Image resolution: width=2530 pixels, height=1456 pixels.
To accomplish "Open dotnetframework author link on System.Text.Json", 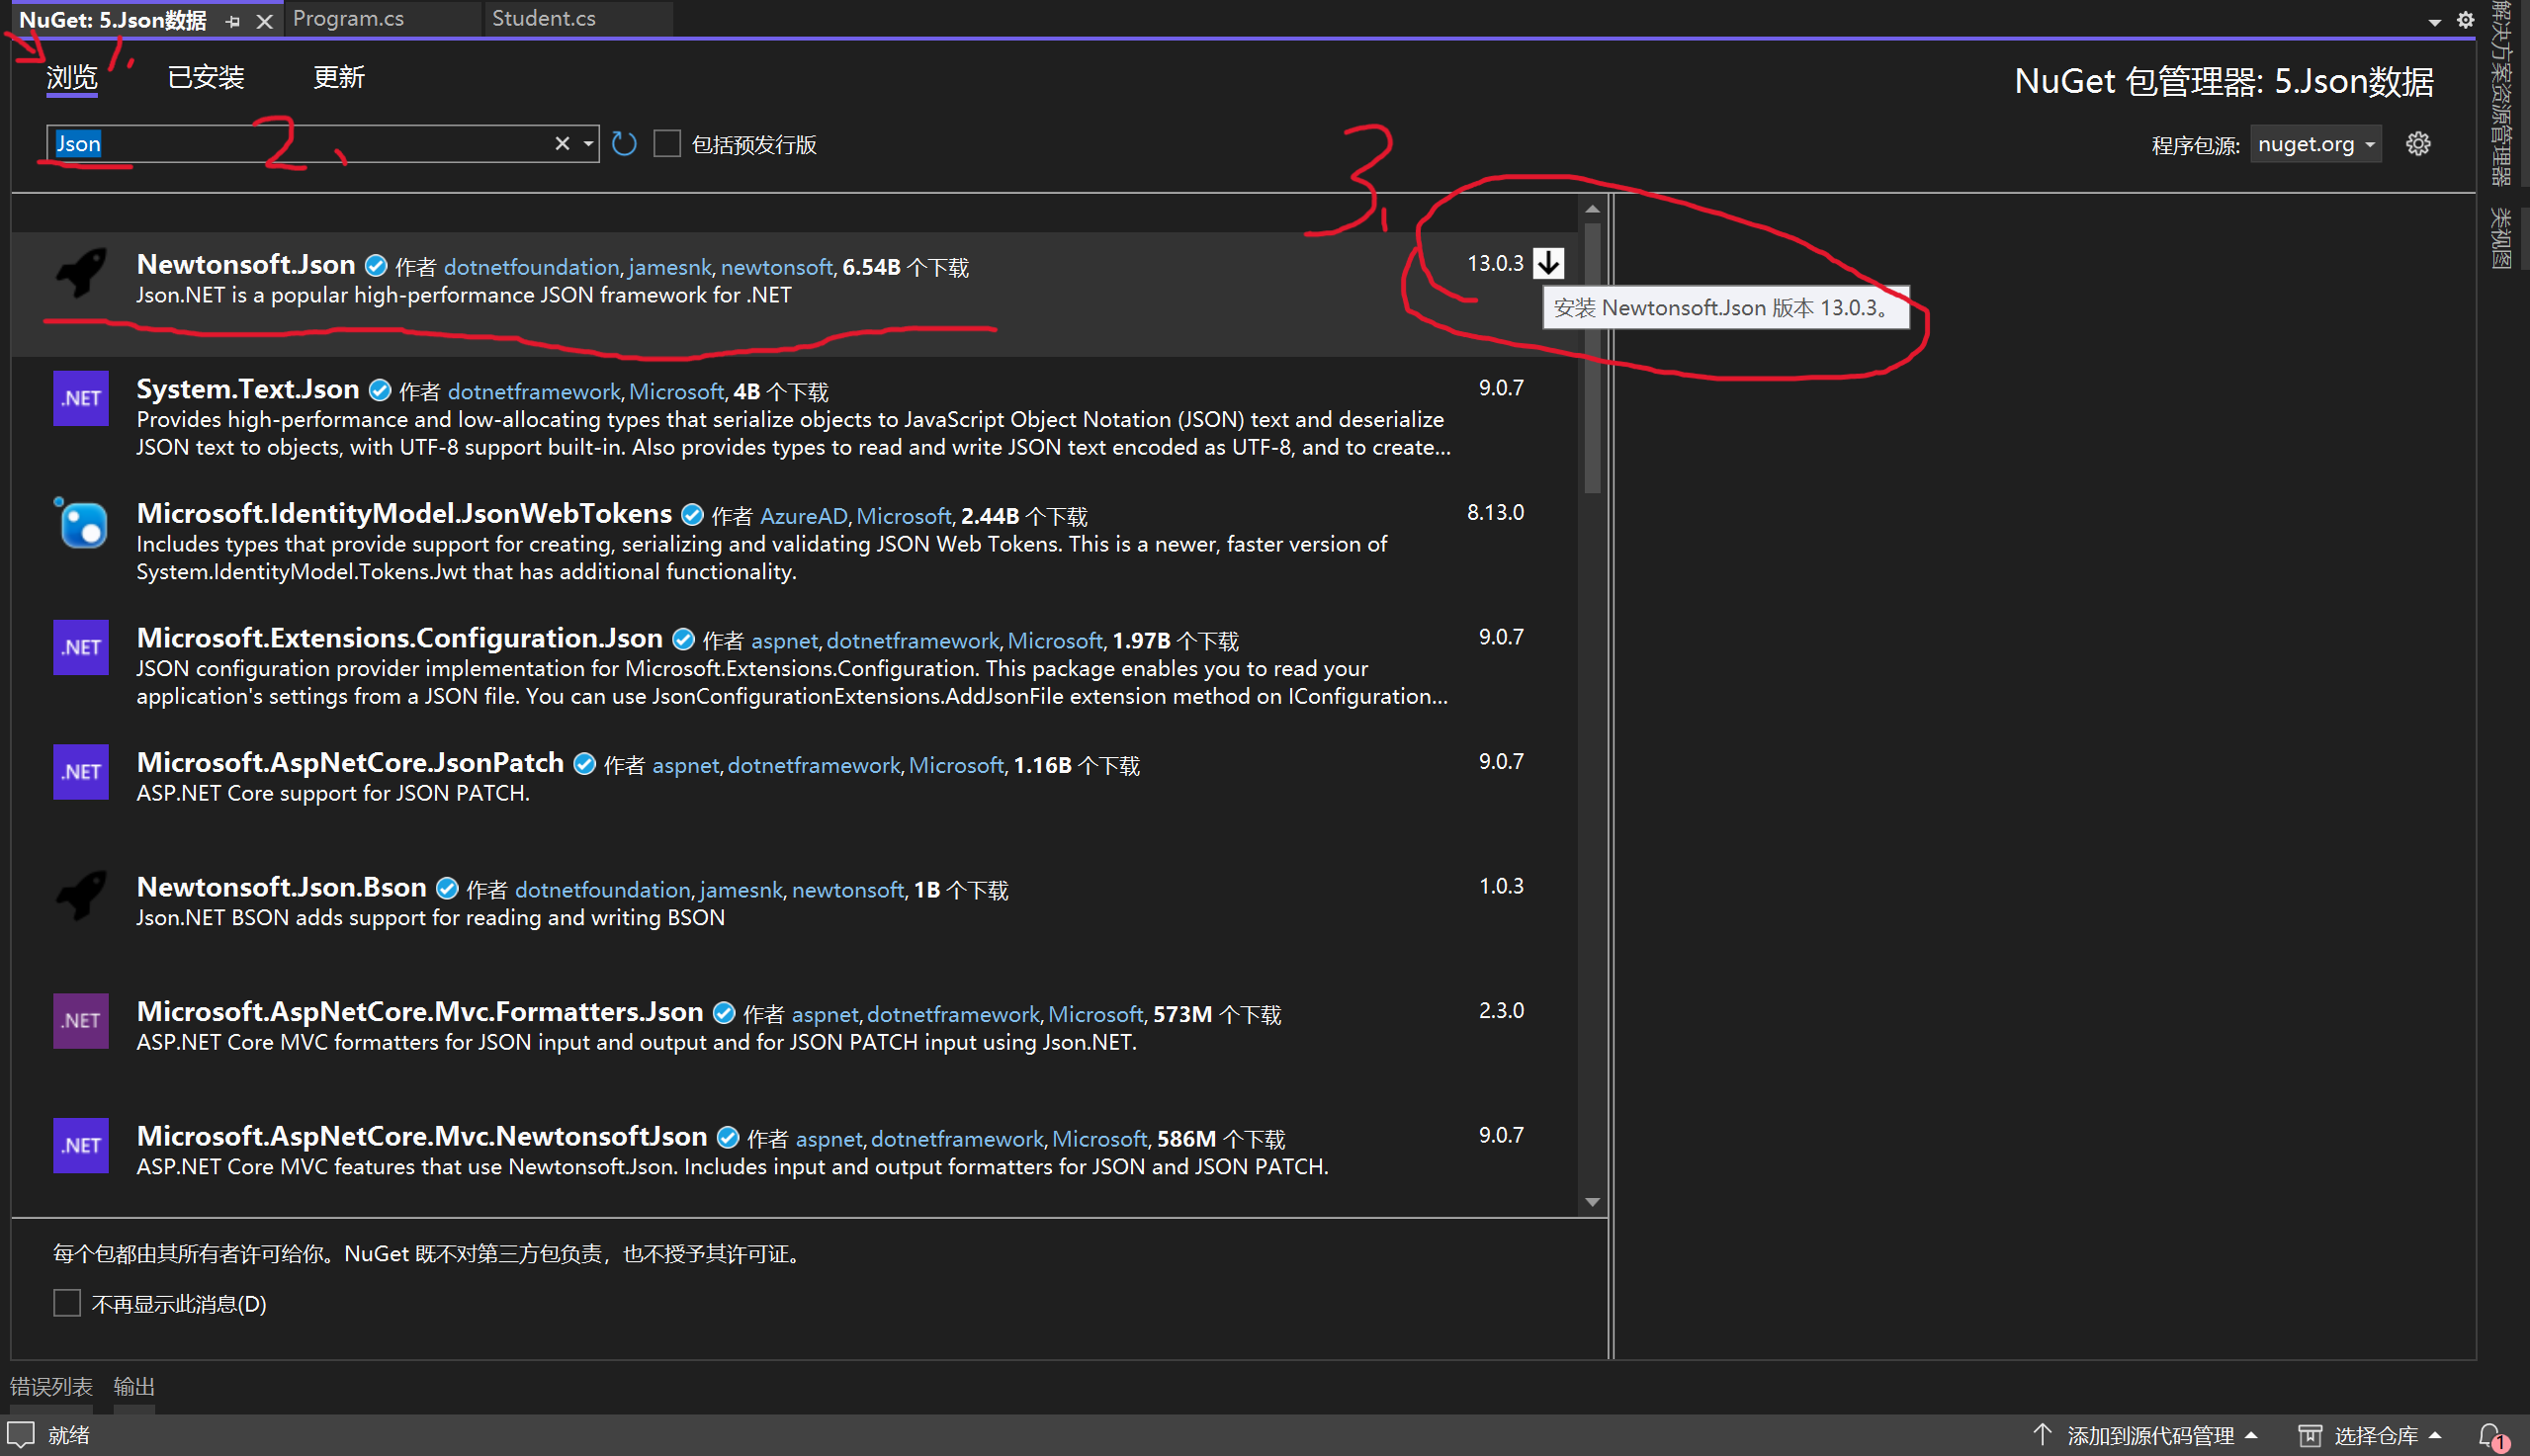I will pyautogui.click(x=534, y=392).
